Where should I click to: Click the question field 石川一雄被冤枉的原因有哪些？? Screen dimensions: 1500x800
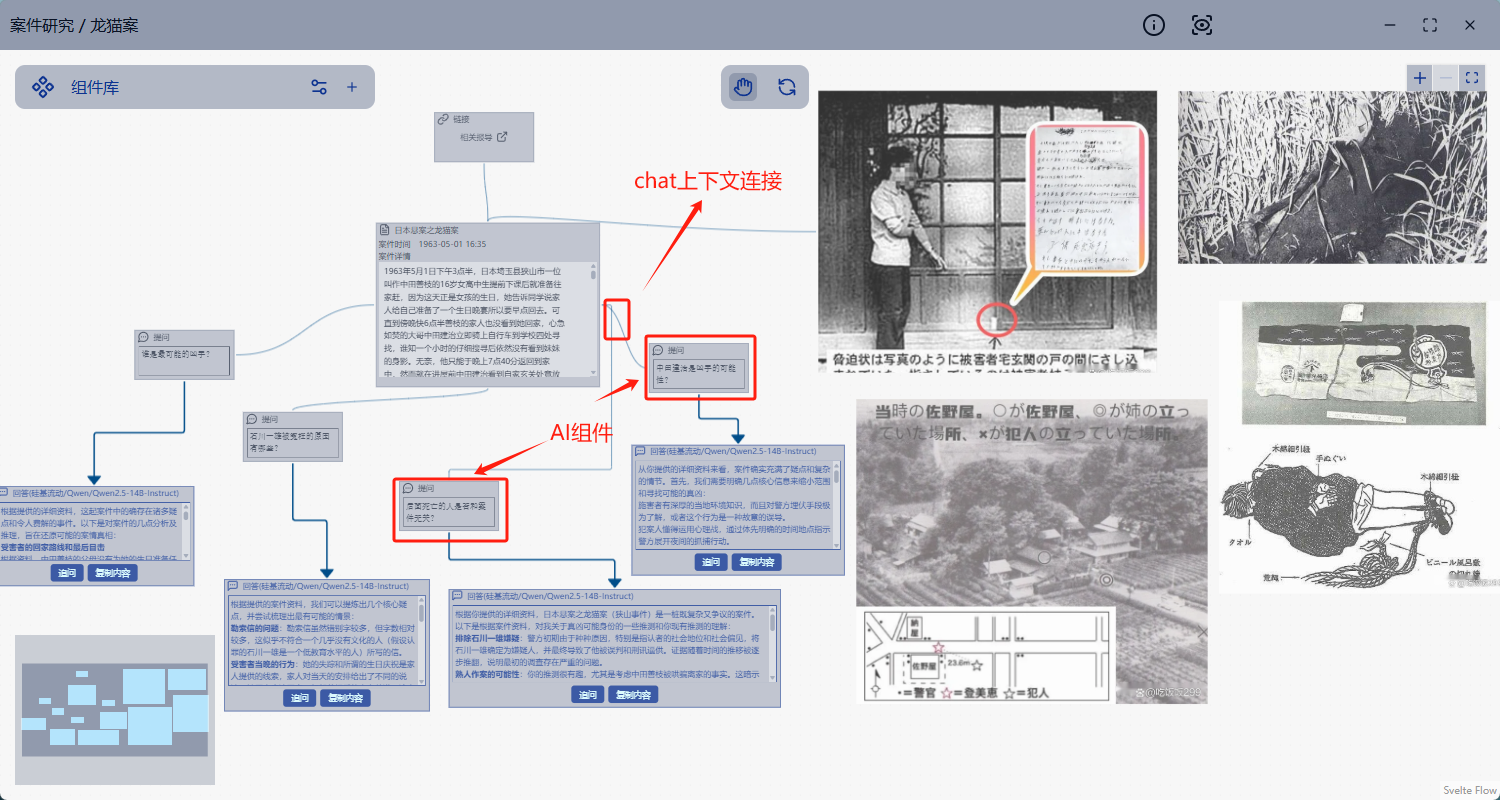[x=293, y=442]
